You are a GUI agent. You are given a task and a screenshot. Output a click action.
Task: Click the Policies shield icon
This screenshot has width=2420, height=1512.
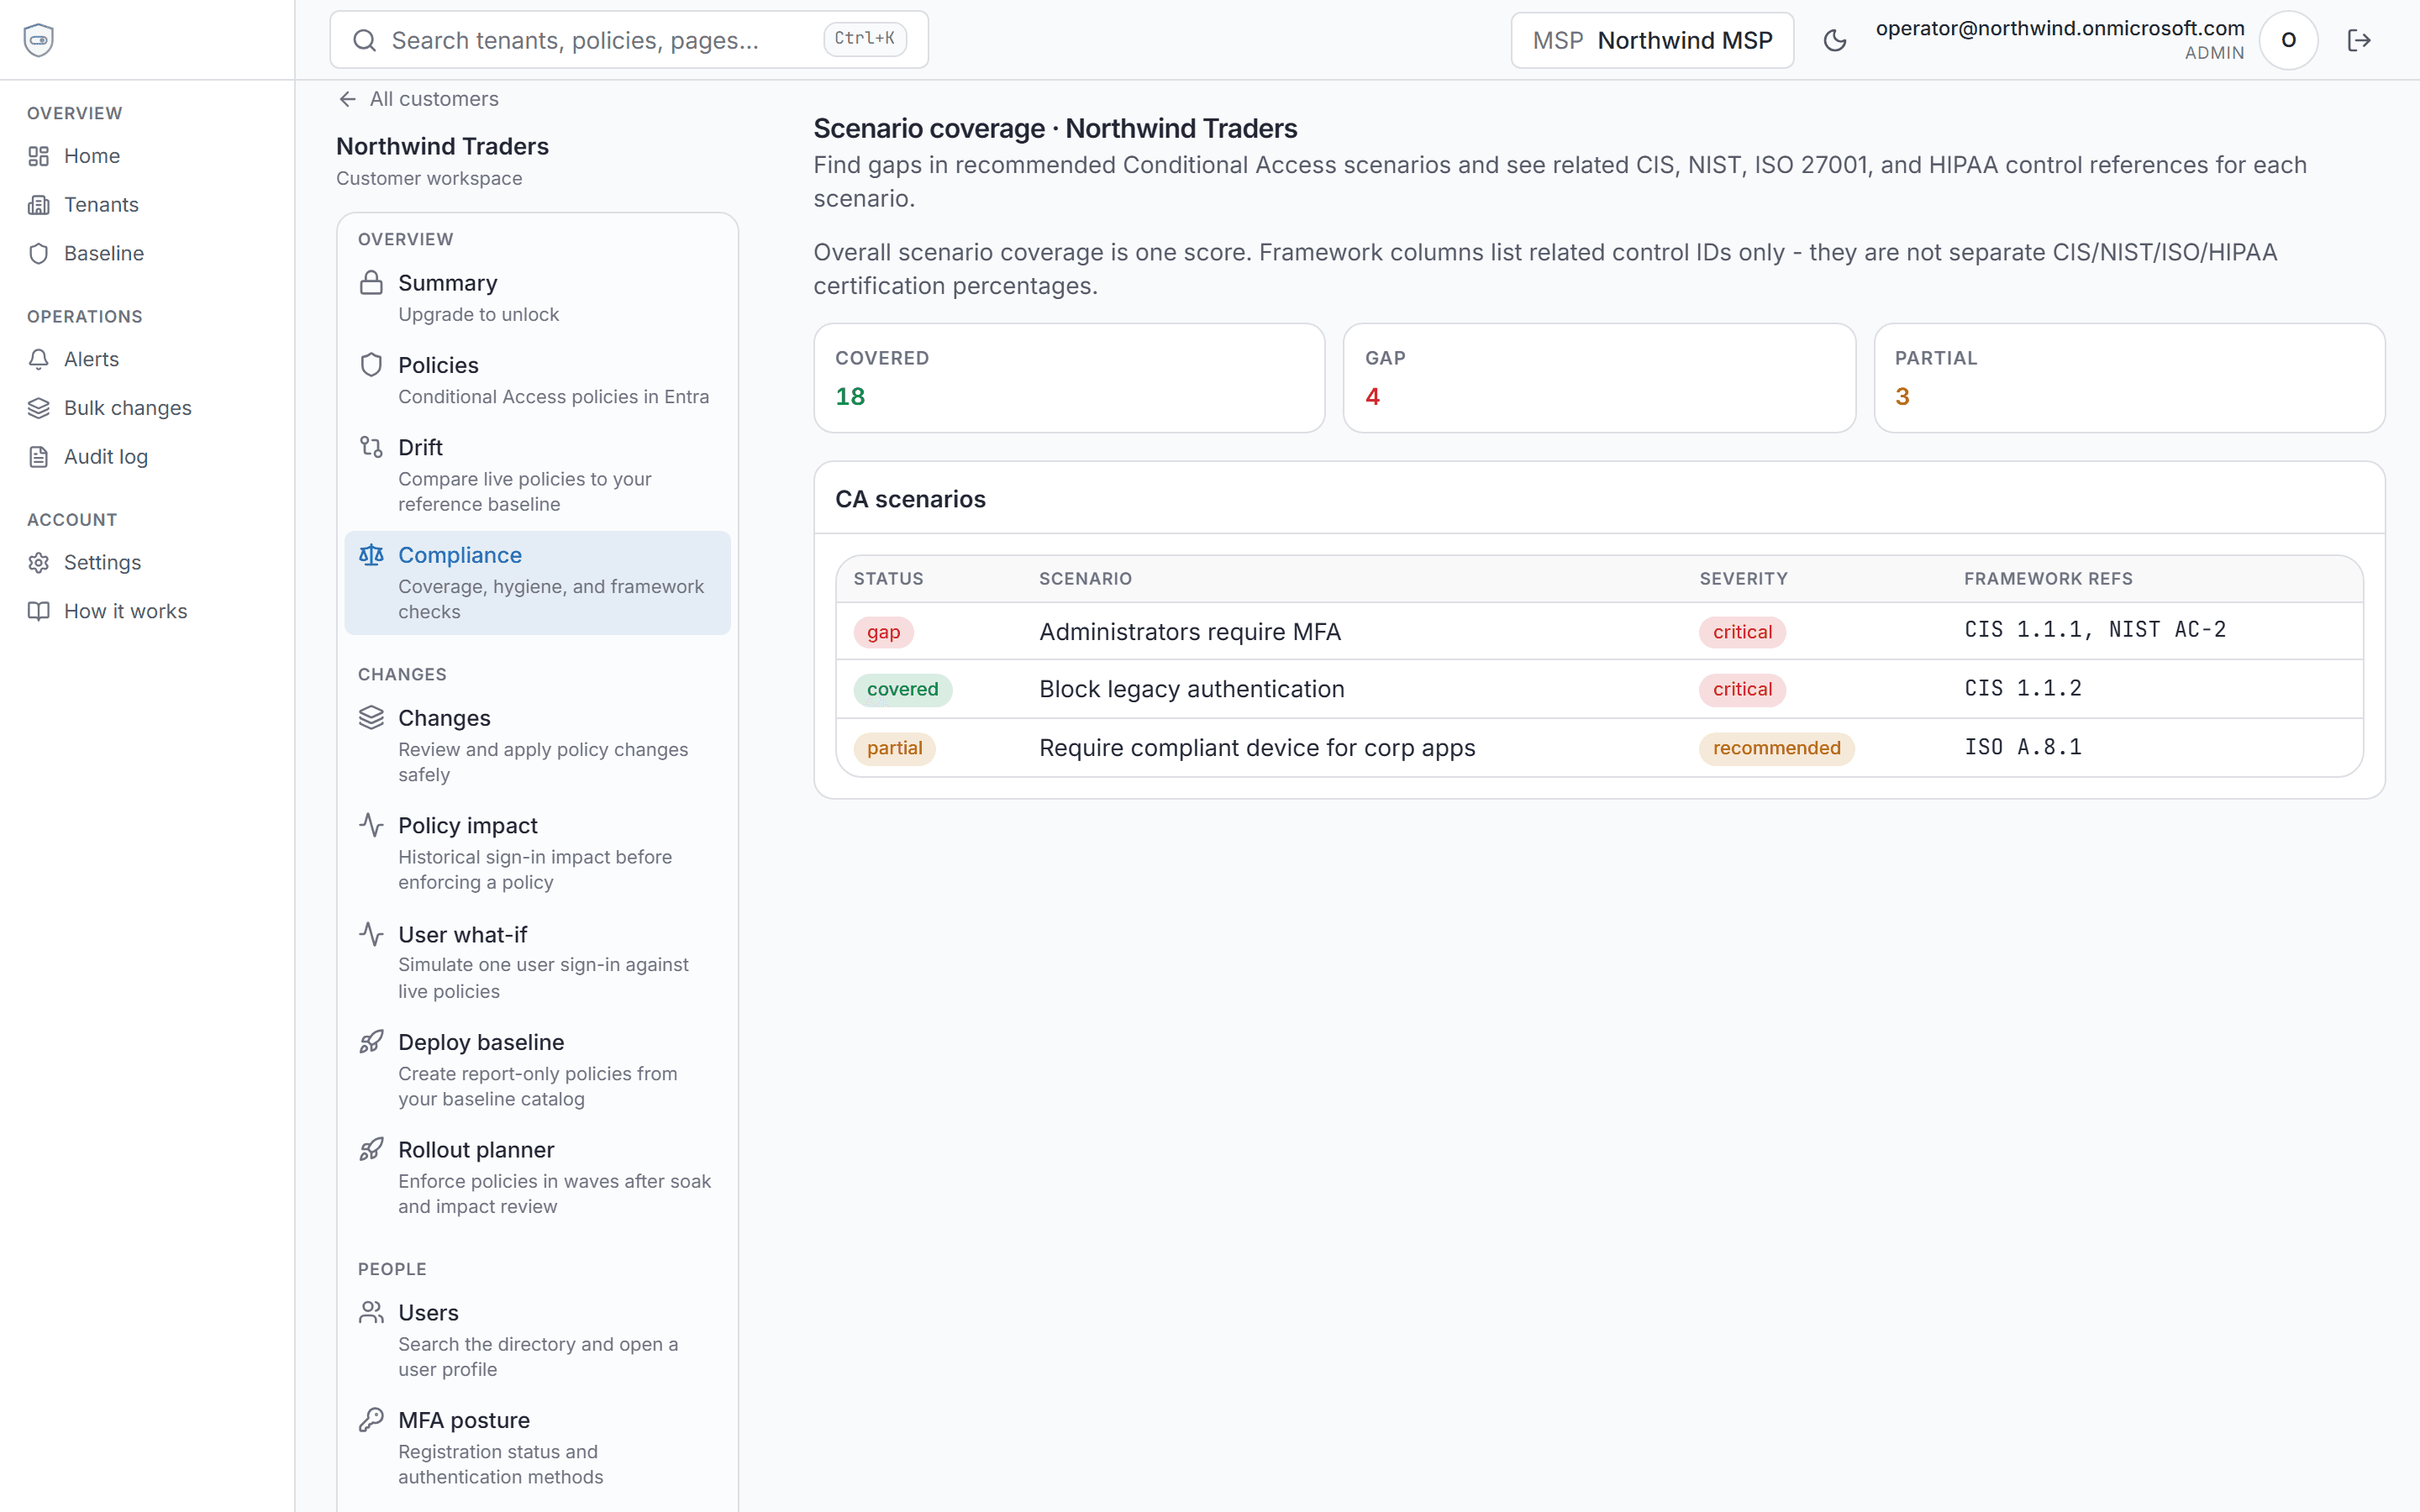click(x=371, y=365)
